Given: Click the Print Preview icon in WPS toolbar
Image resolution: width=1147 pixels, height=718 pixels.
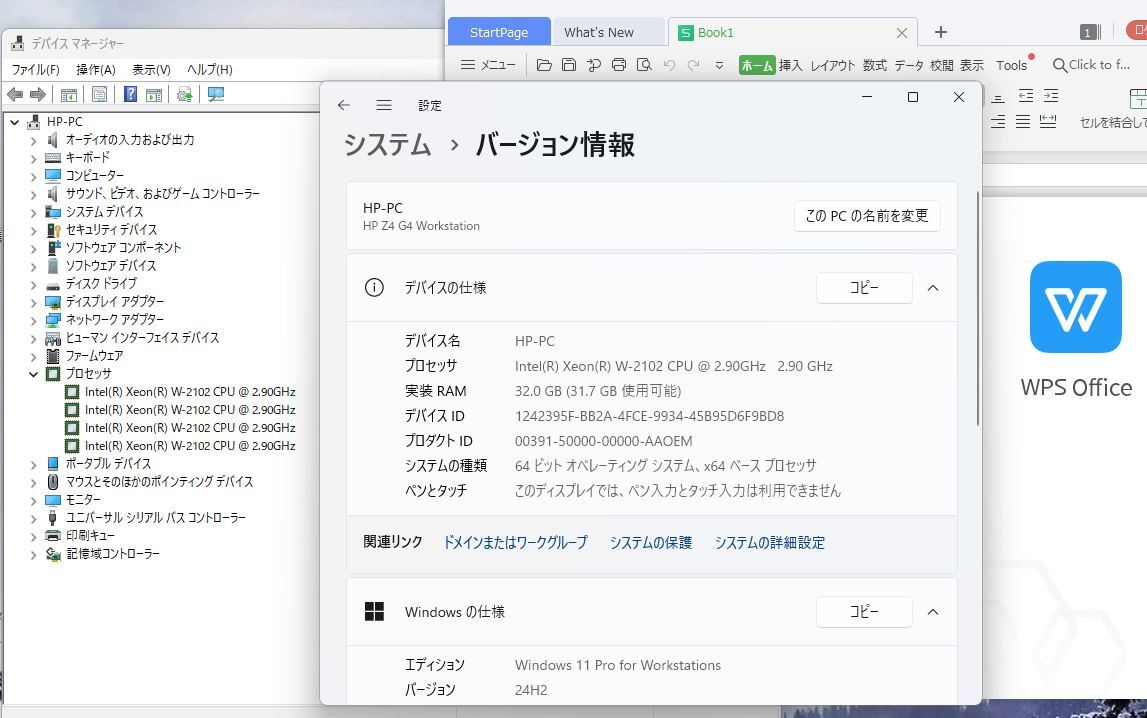Looking at the screenshot, I should 644,64.
